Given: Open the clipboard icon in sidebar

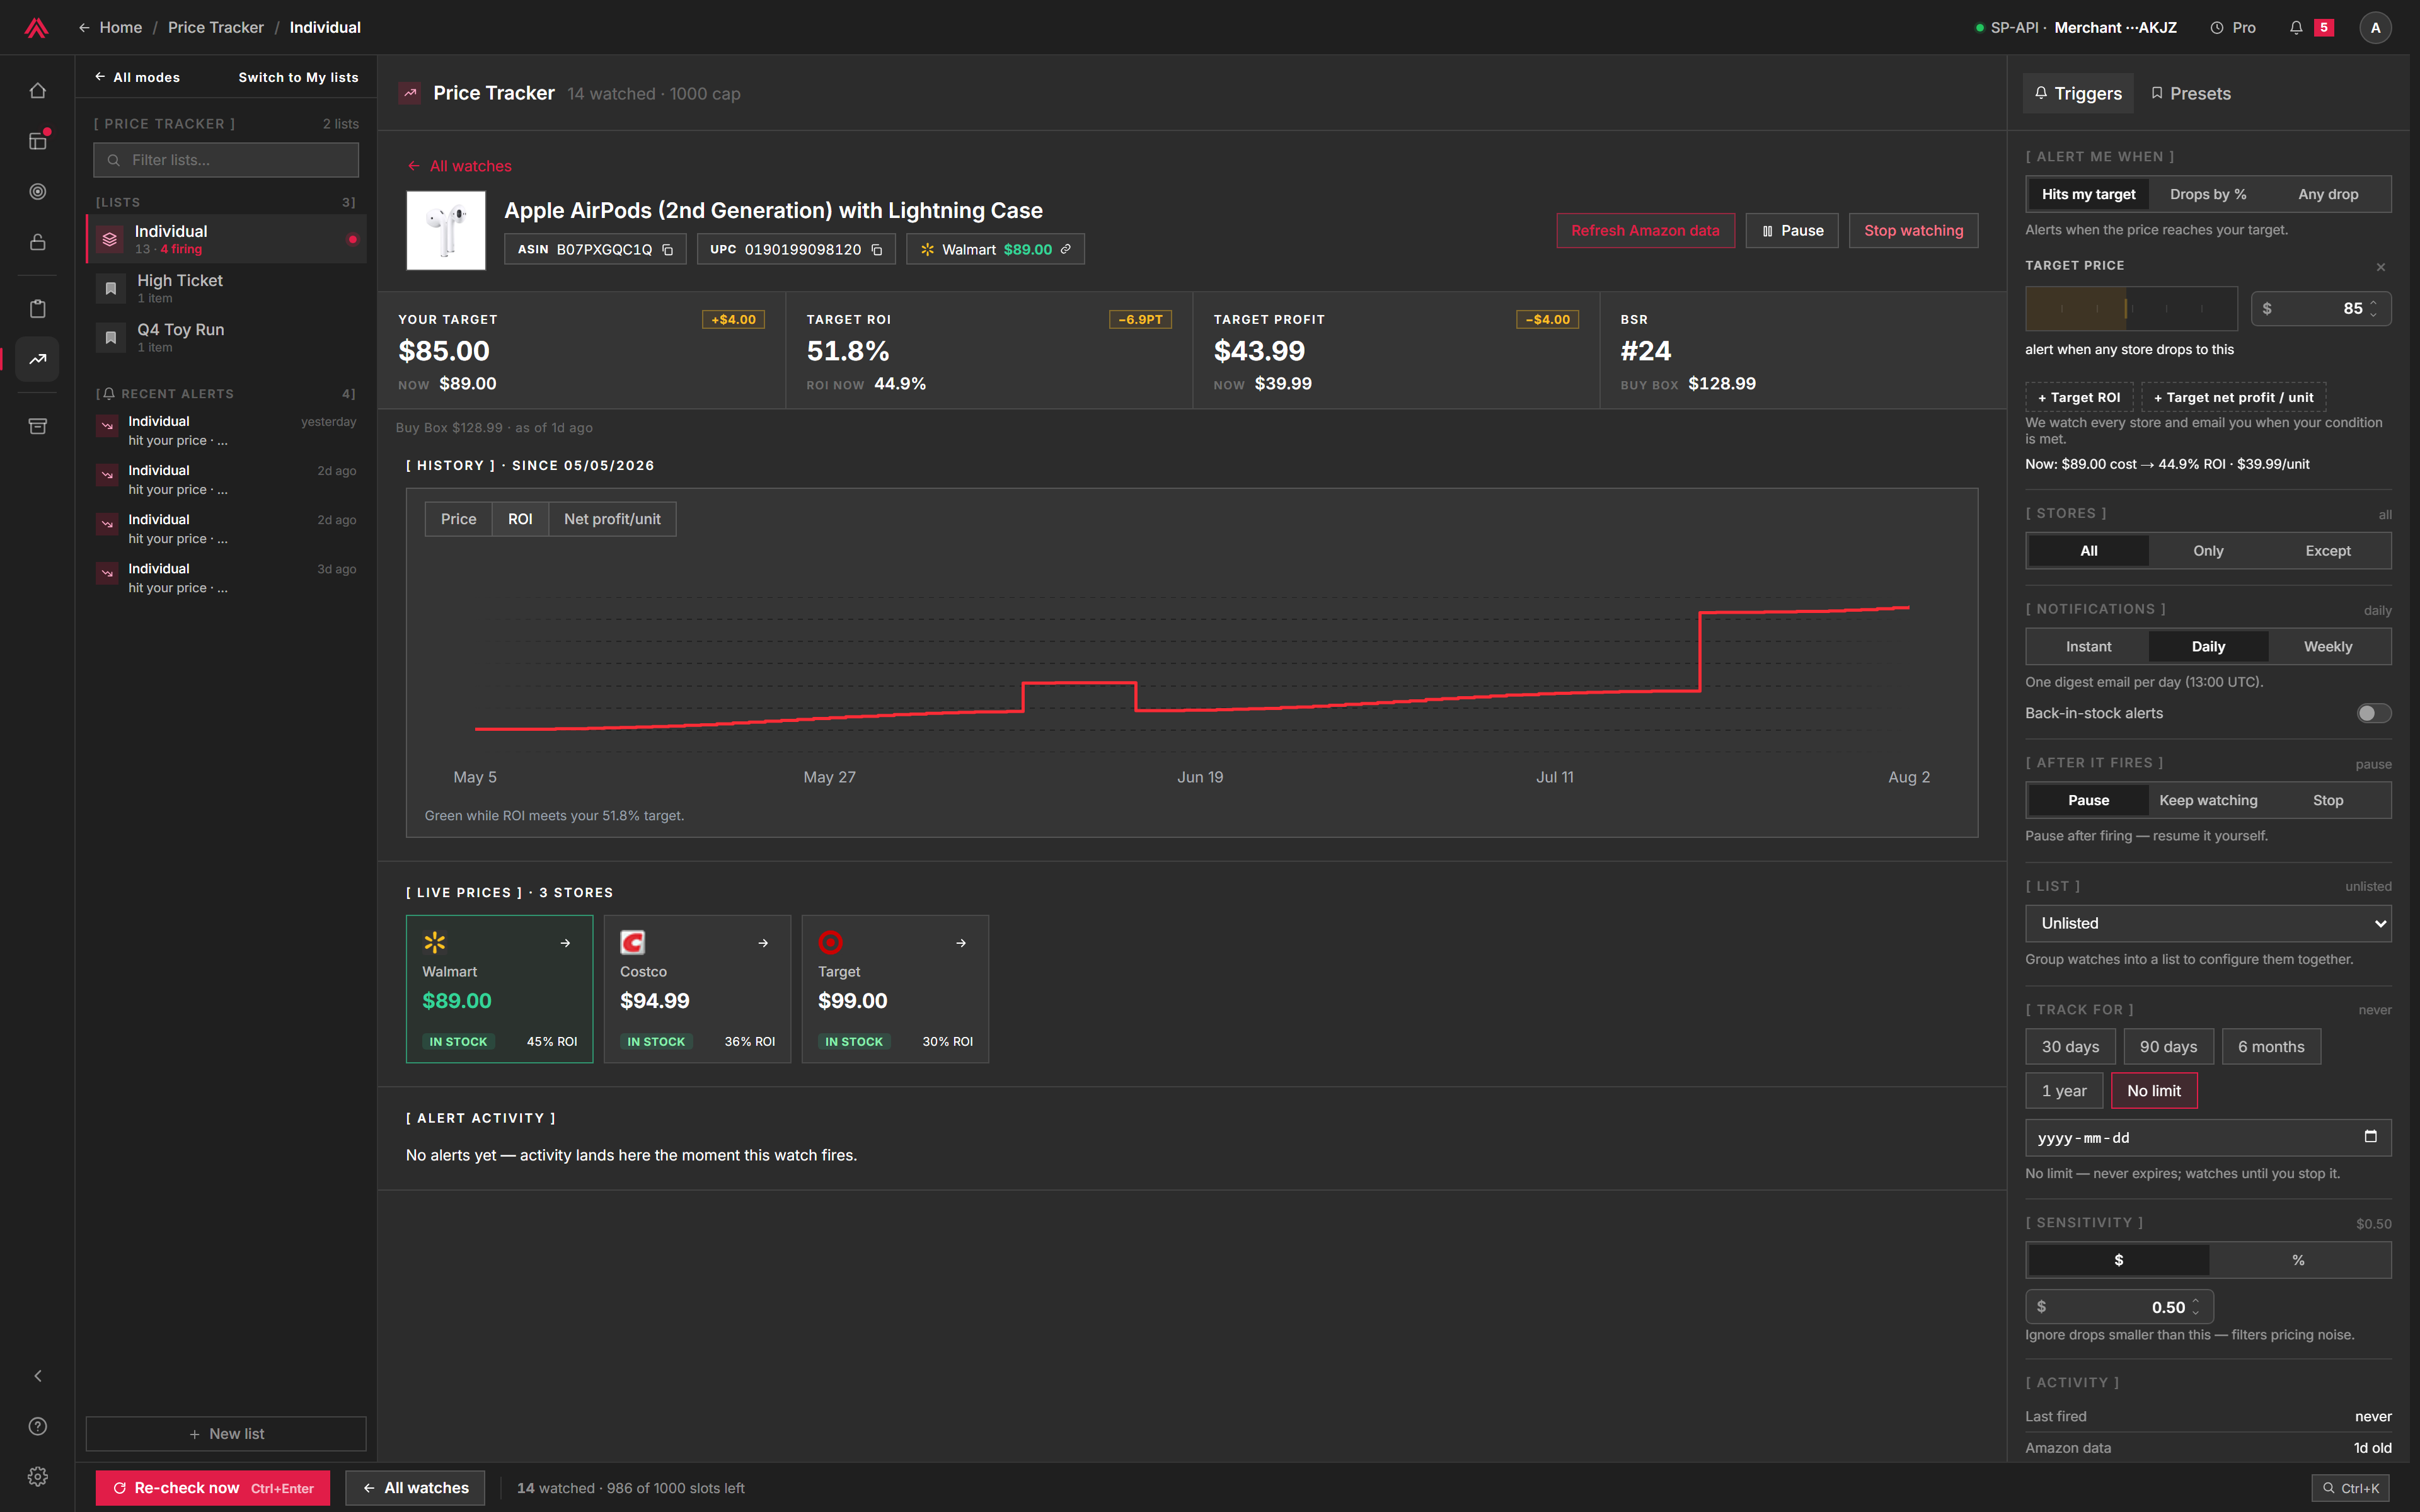Looking at the screenshot, I should pos(37,308).
